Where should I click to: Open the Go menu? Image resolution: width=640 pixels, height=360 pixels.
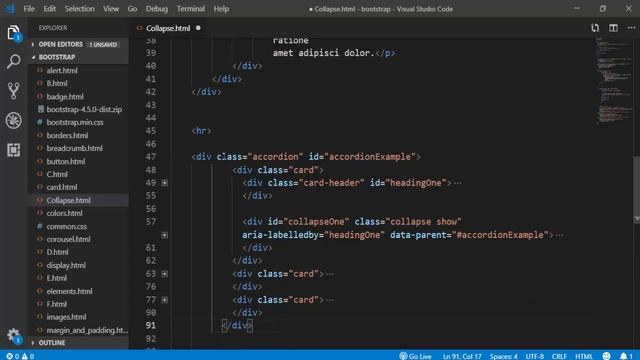(x=132, y=9)
